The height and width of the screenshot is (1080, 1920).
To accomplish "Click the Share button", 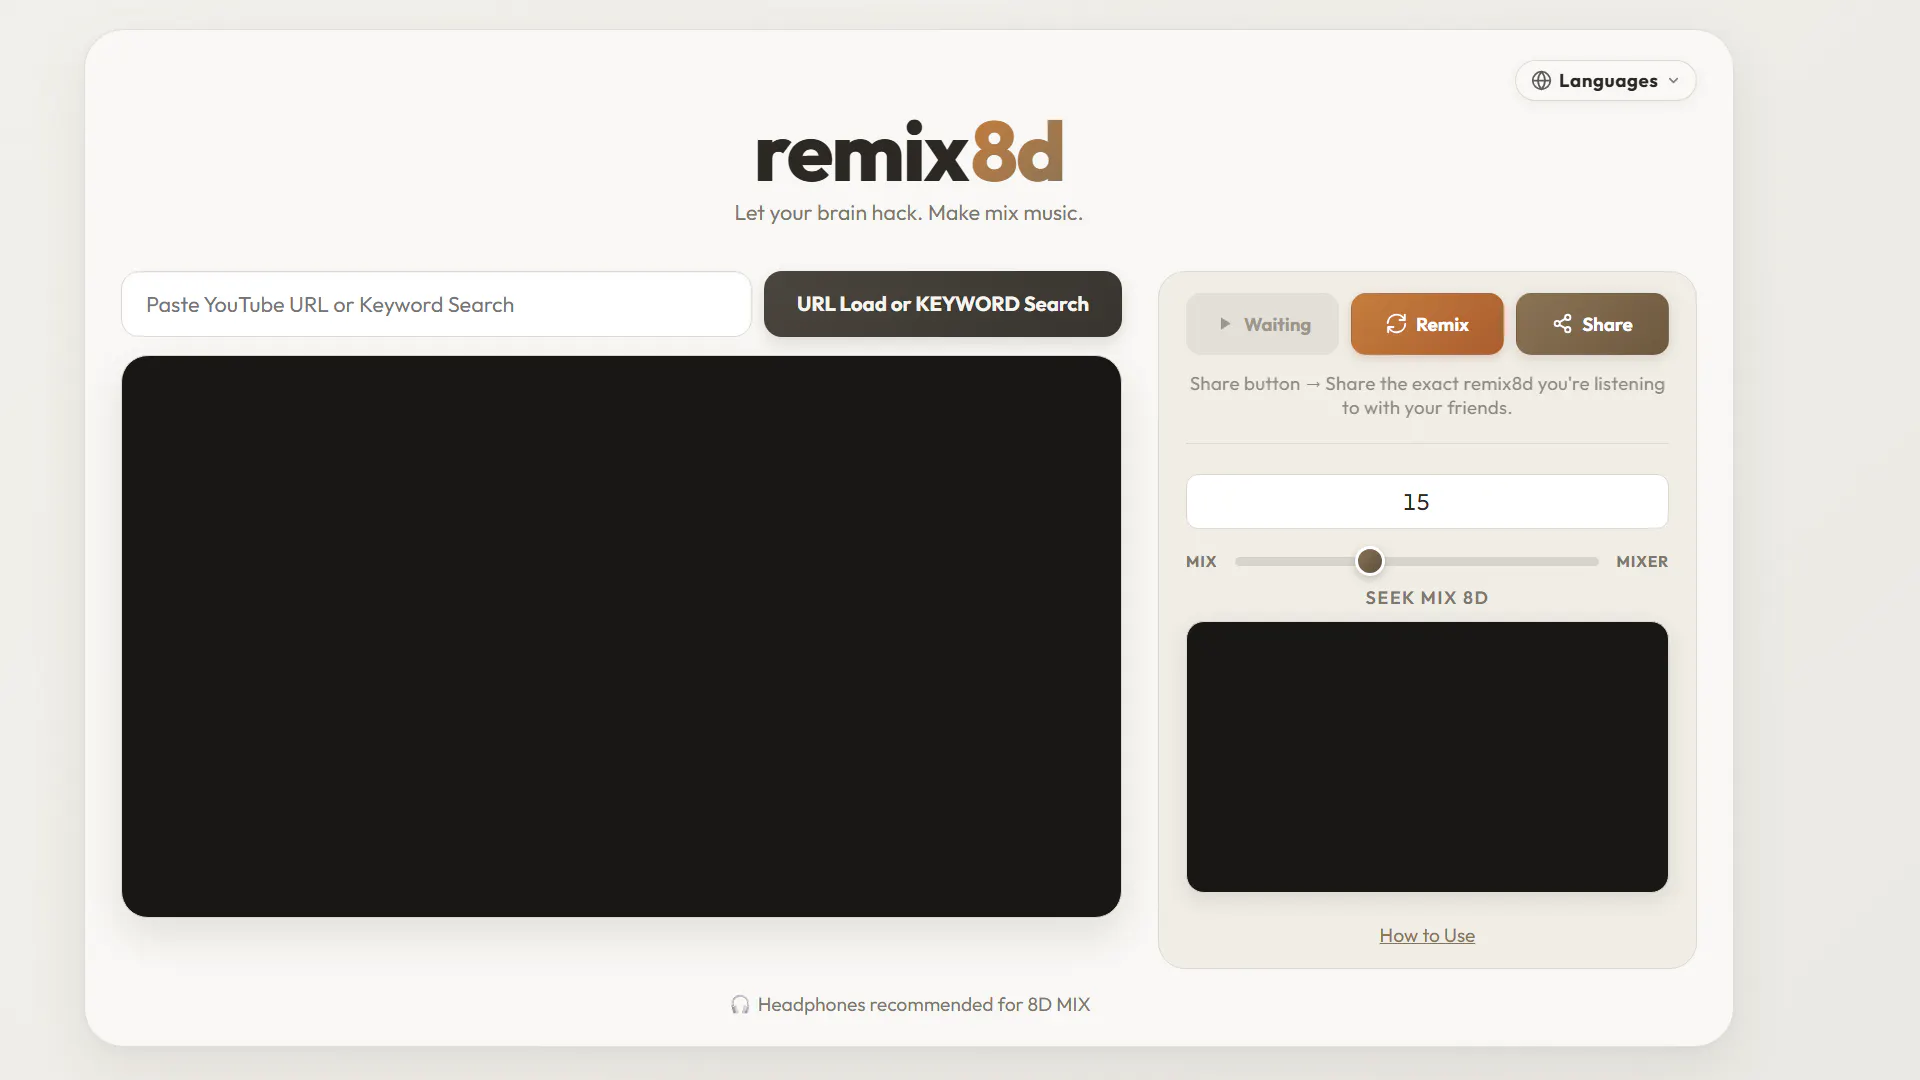I will coord(1592,324).
